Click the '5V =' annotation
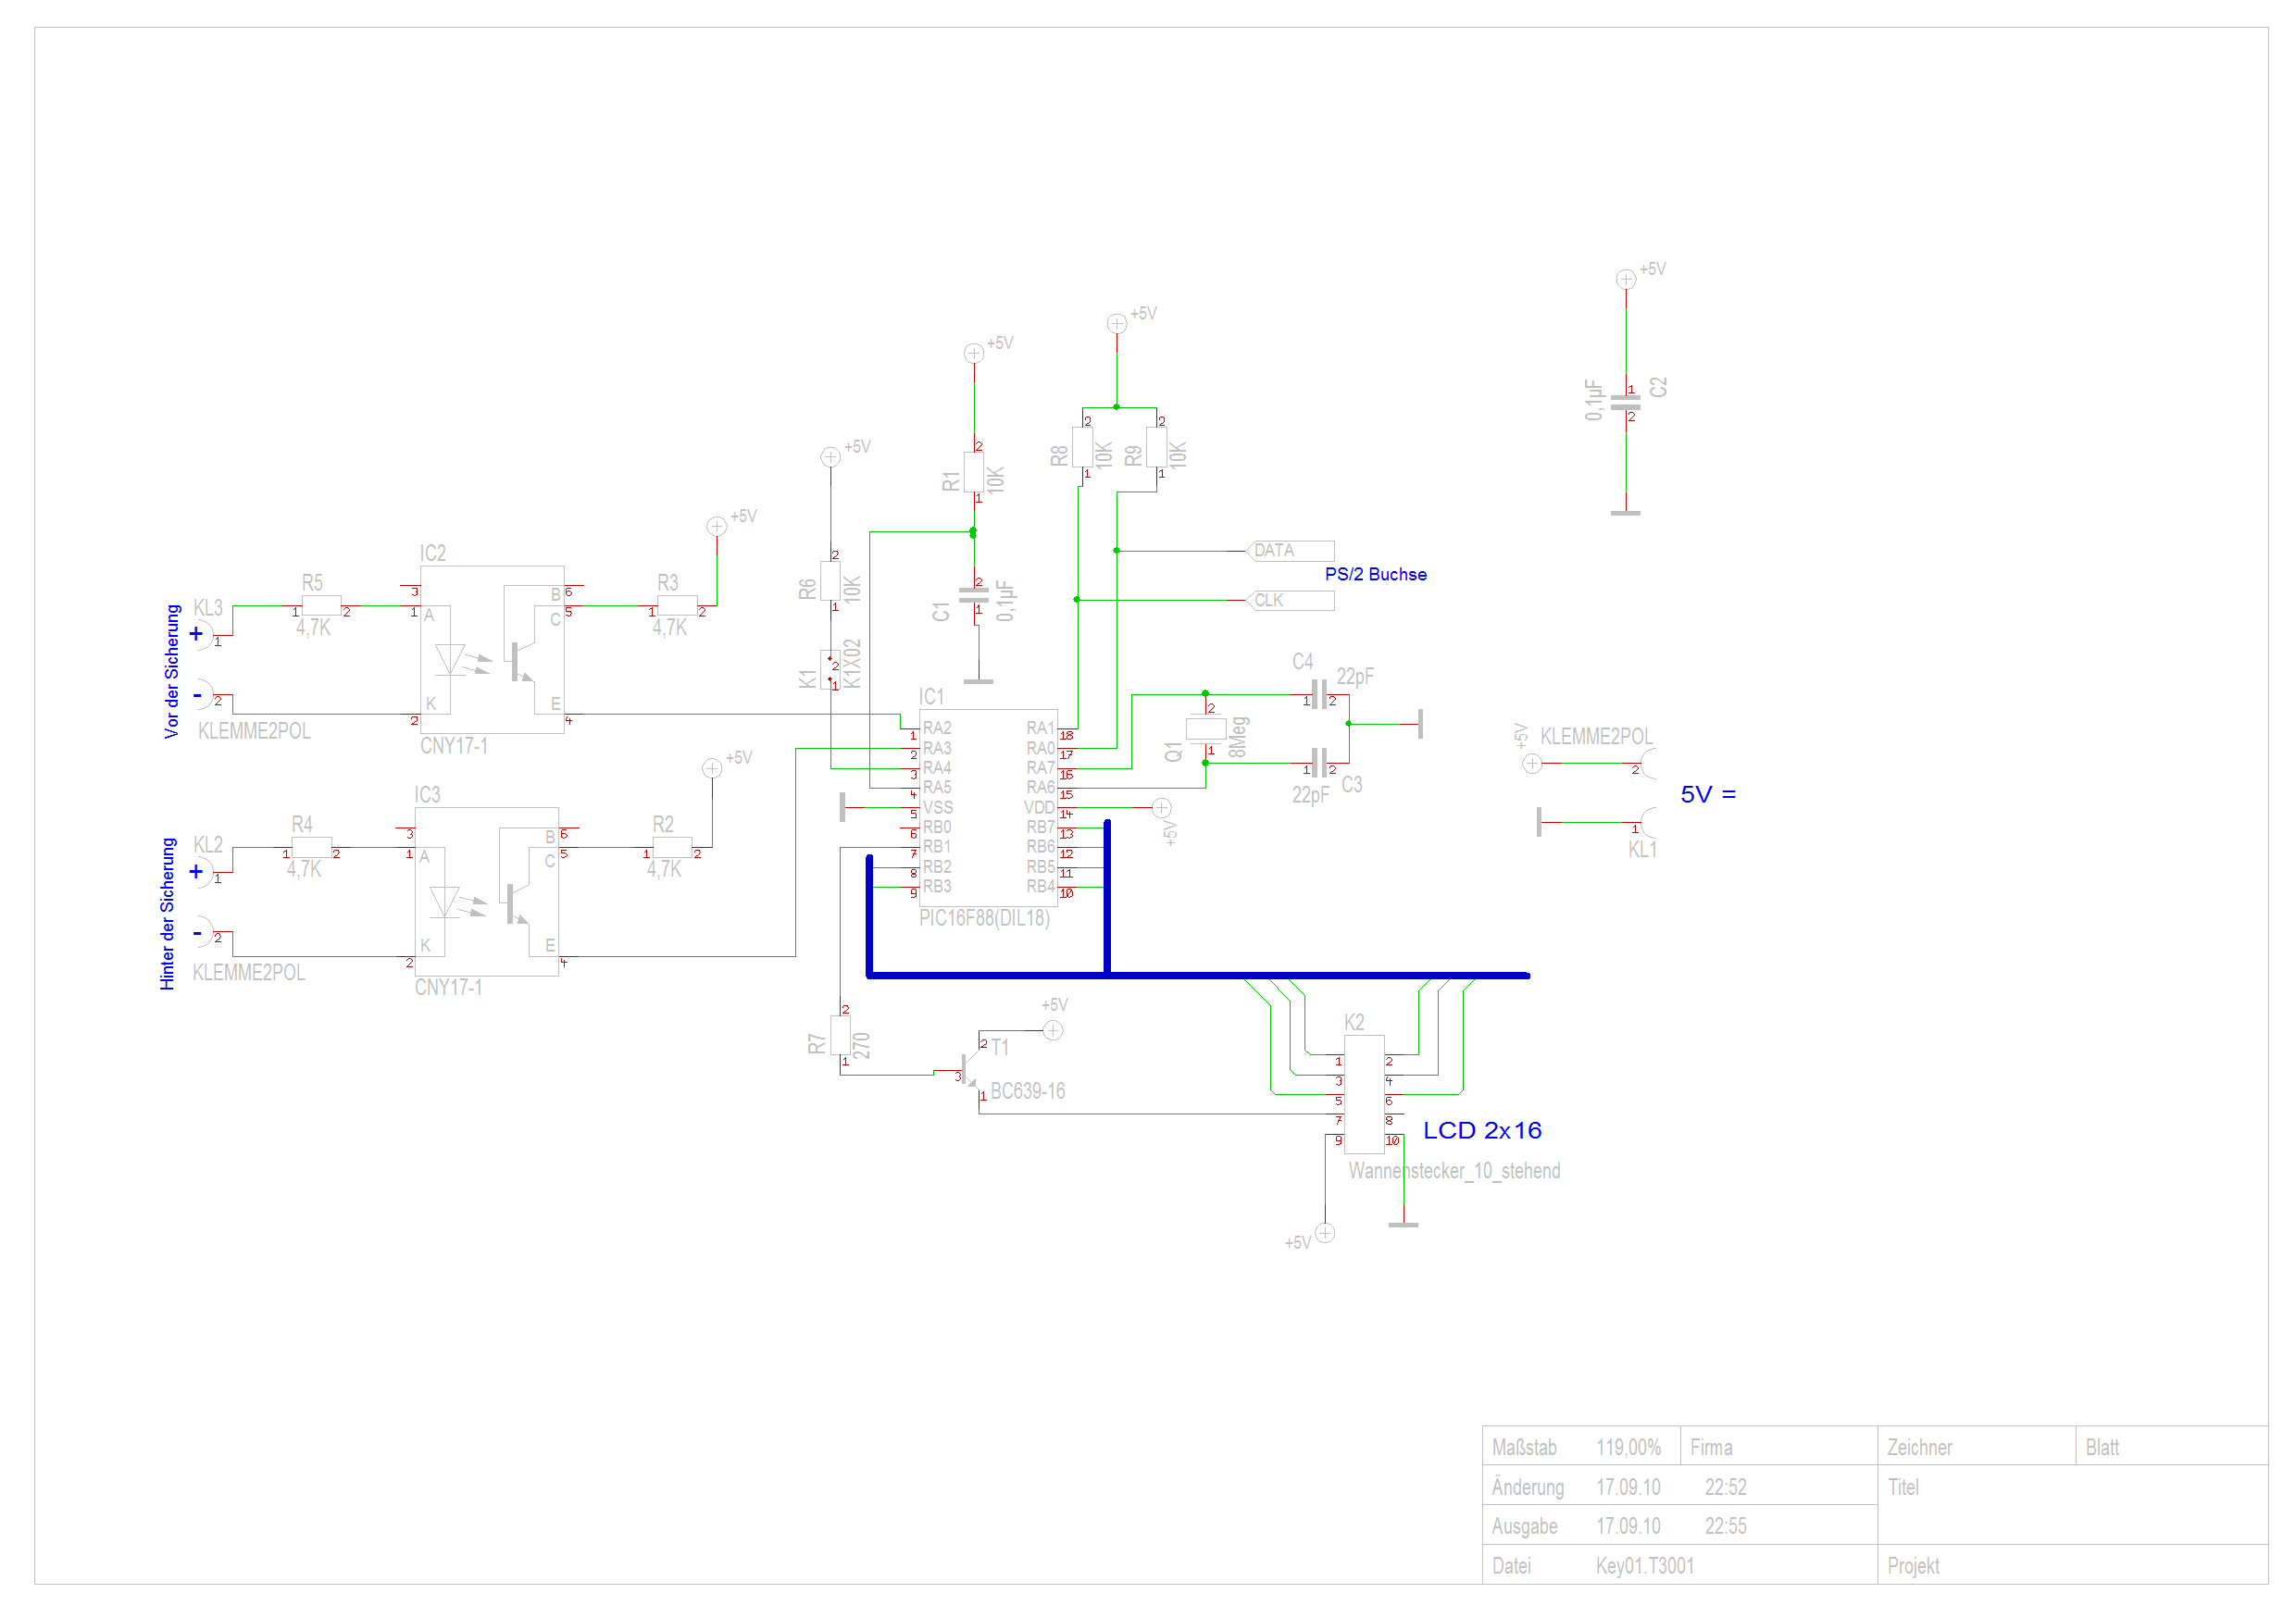This screenshot has height=1618, width=2296. tap(1708, 795)
